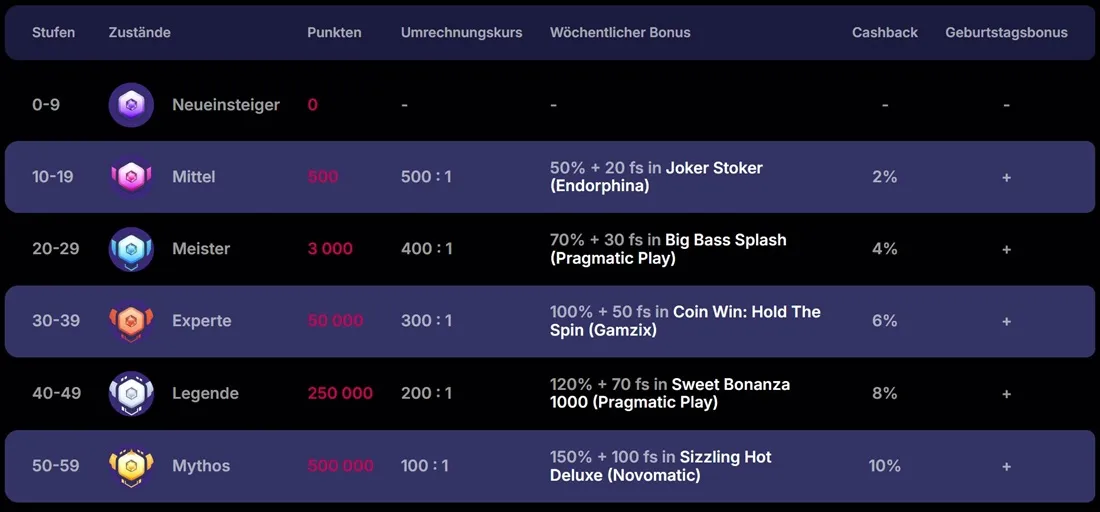1100x512 pixels.
Task: Select the Geburtstagsbonus column header
Action: [x=1006, y=32]
